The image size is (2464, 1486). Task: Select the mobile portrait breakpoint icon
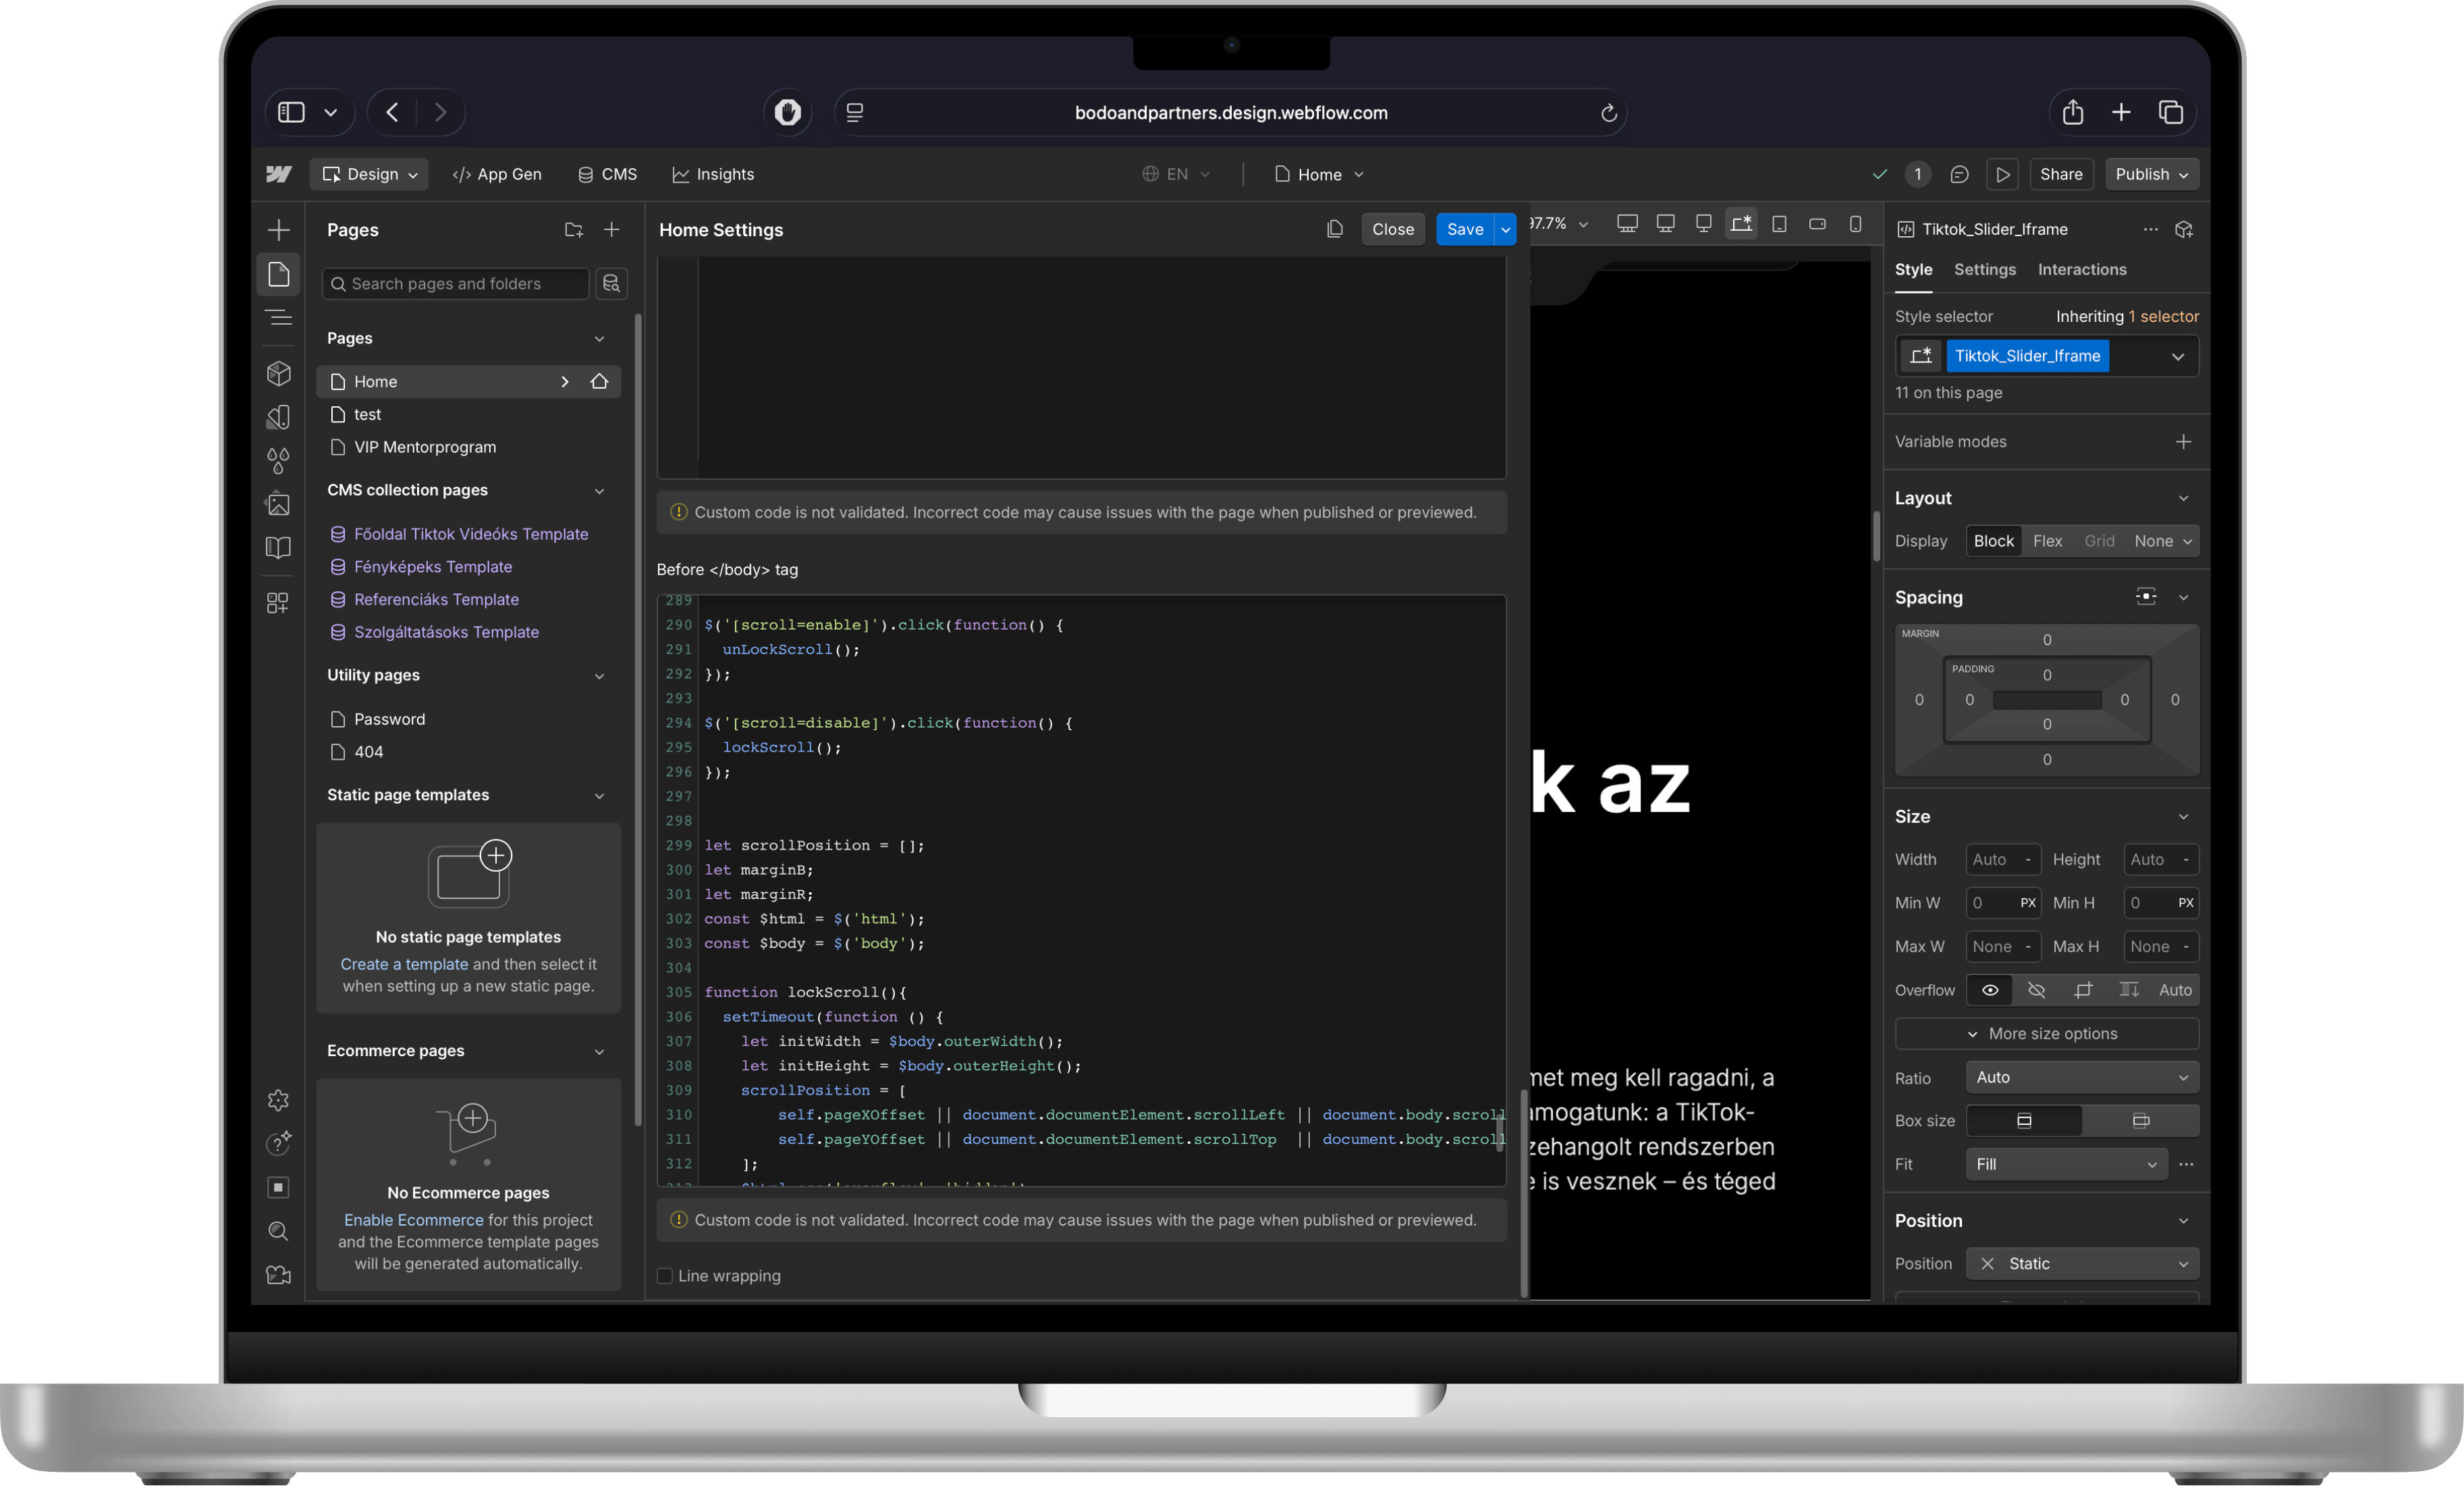point(1855,224)
